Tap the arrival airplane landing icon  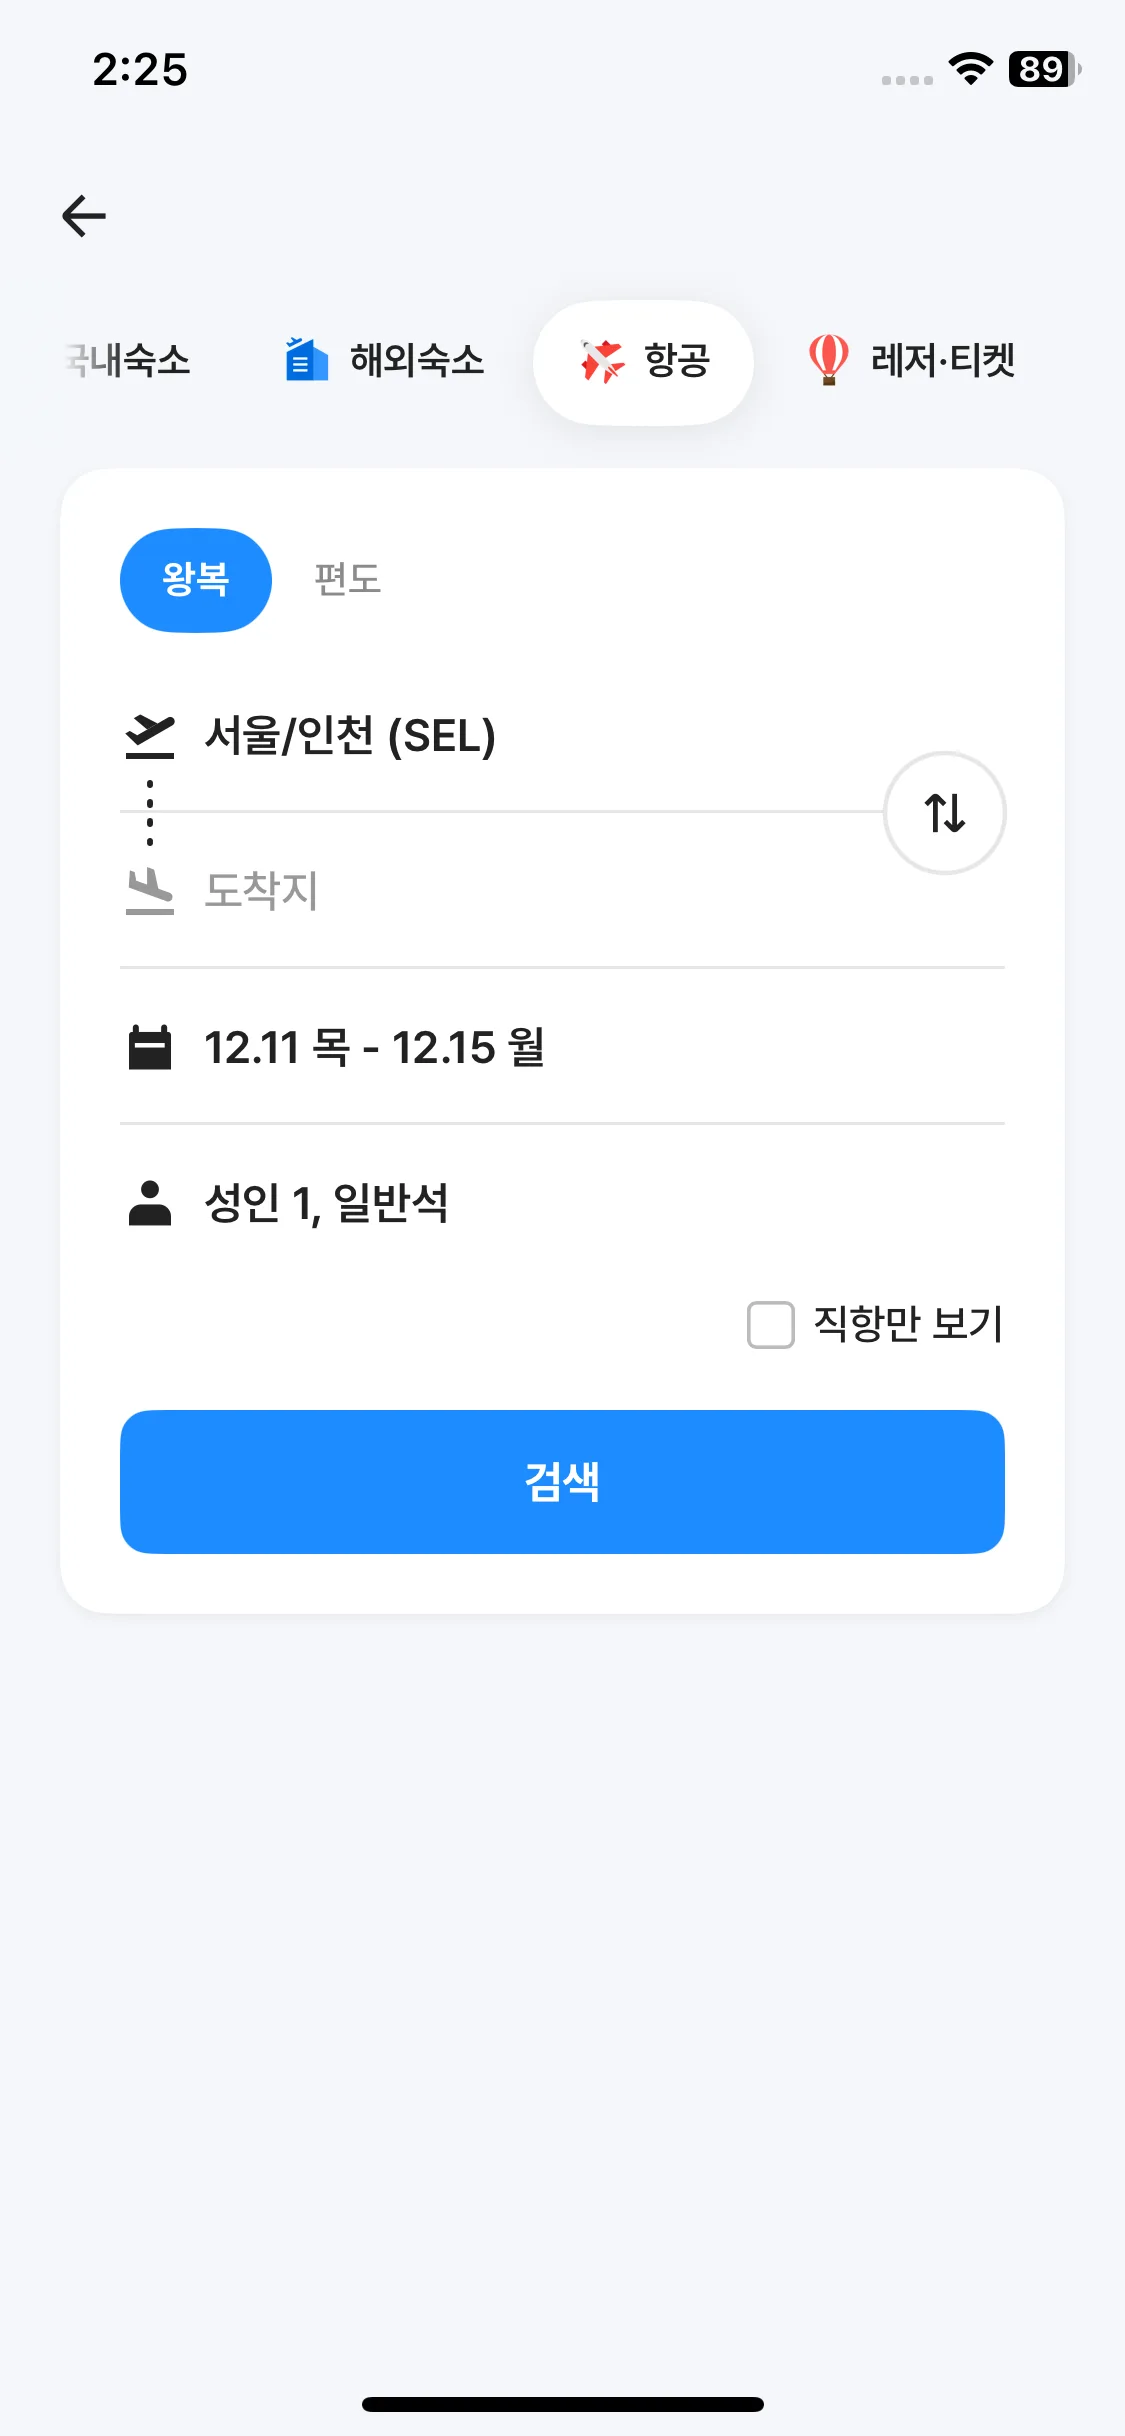point(150,891)
